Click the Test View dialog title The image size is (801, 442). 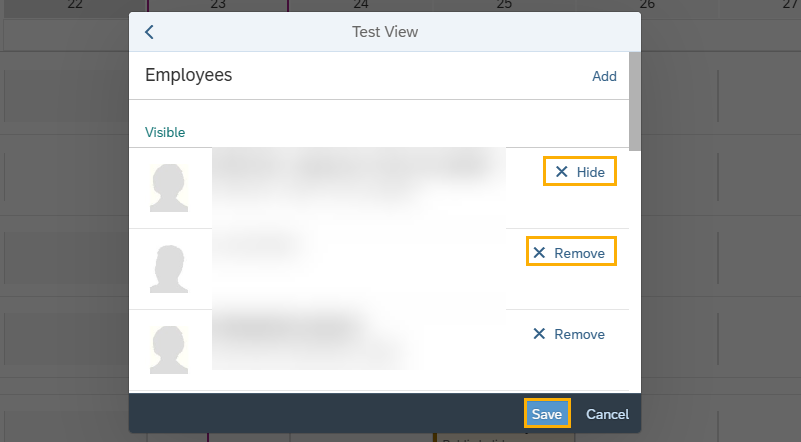(x=385, y=32)
